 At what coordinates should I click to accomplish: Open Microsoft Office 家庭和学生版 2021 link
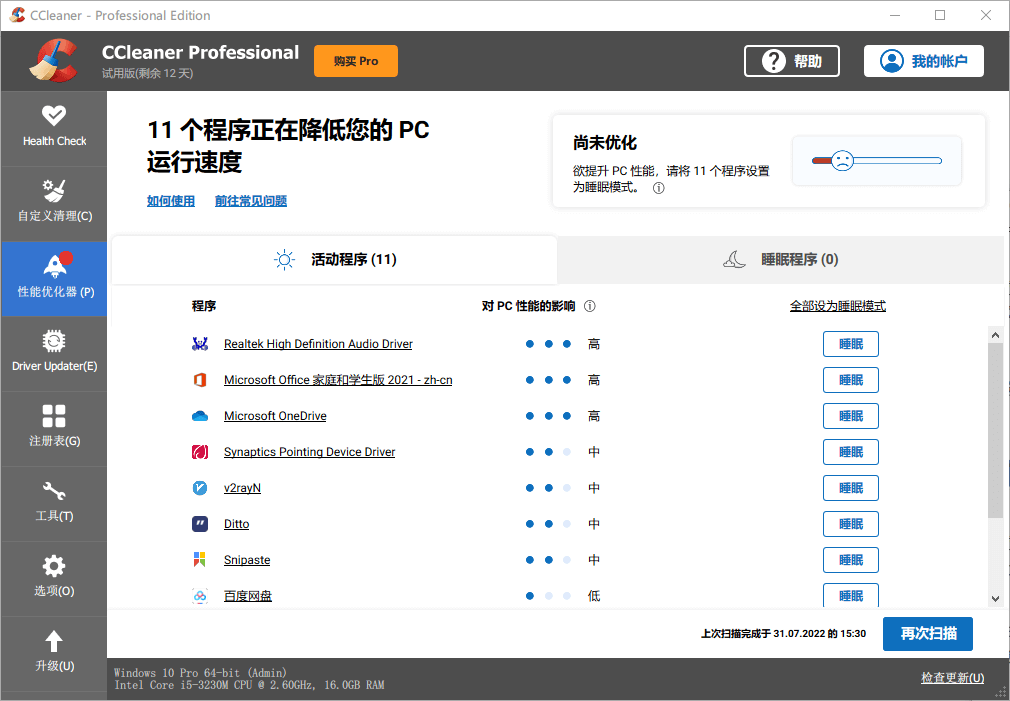[x=338, y=380]
